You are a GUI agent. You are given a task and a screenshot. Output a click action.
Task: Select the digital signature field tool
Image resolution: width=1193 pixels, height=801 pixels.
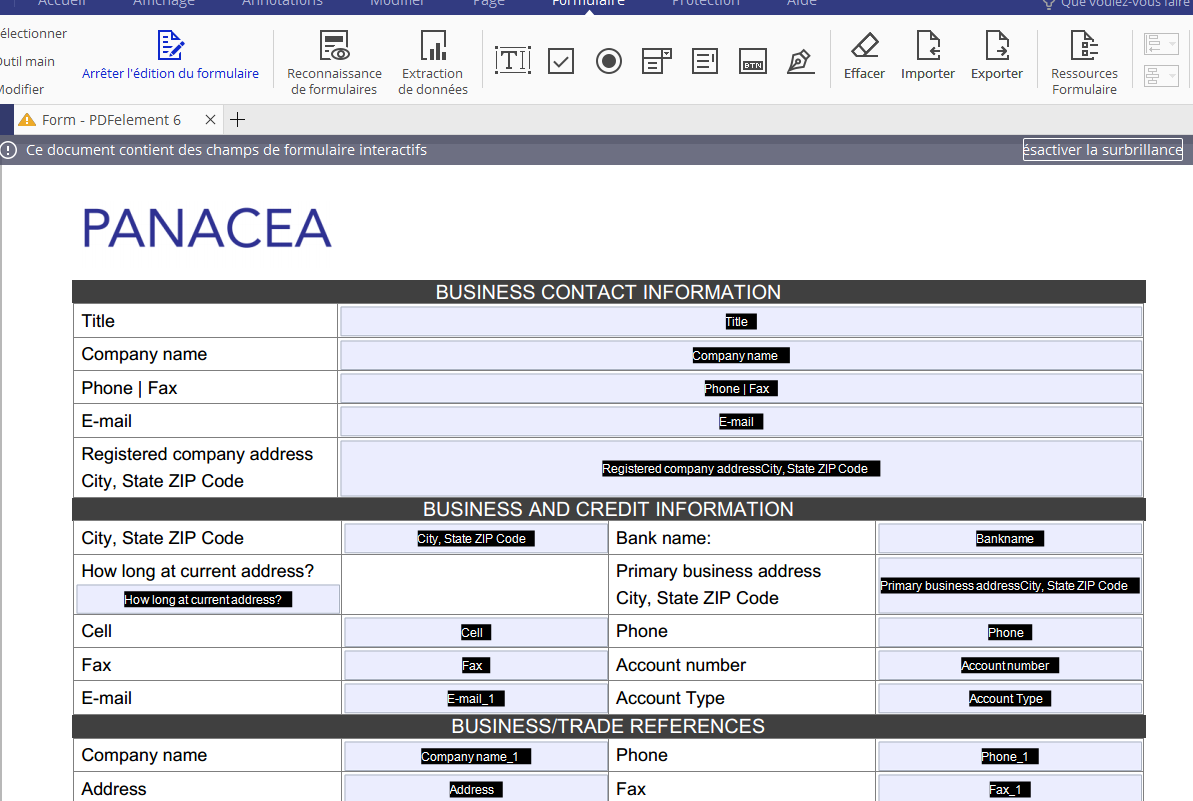[800, 61]
